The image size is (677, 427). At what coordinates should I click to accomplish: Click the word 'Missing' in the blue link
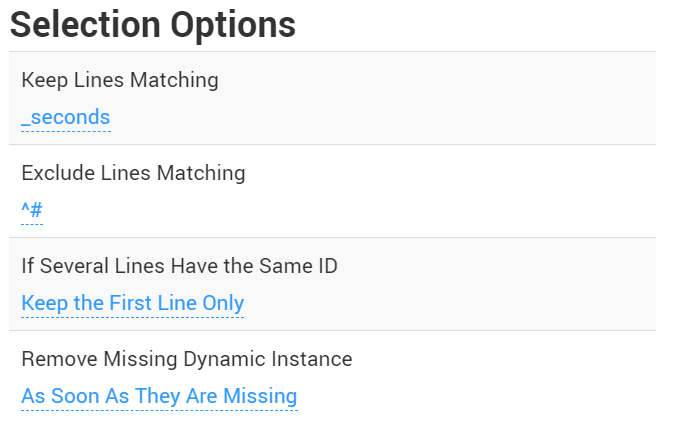[x=260, y=396]
